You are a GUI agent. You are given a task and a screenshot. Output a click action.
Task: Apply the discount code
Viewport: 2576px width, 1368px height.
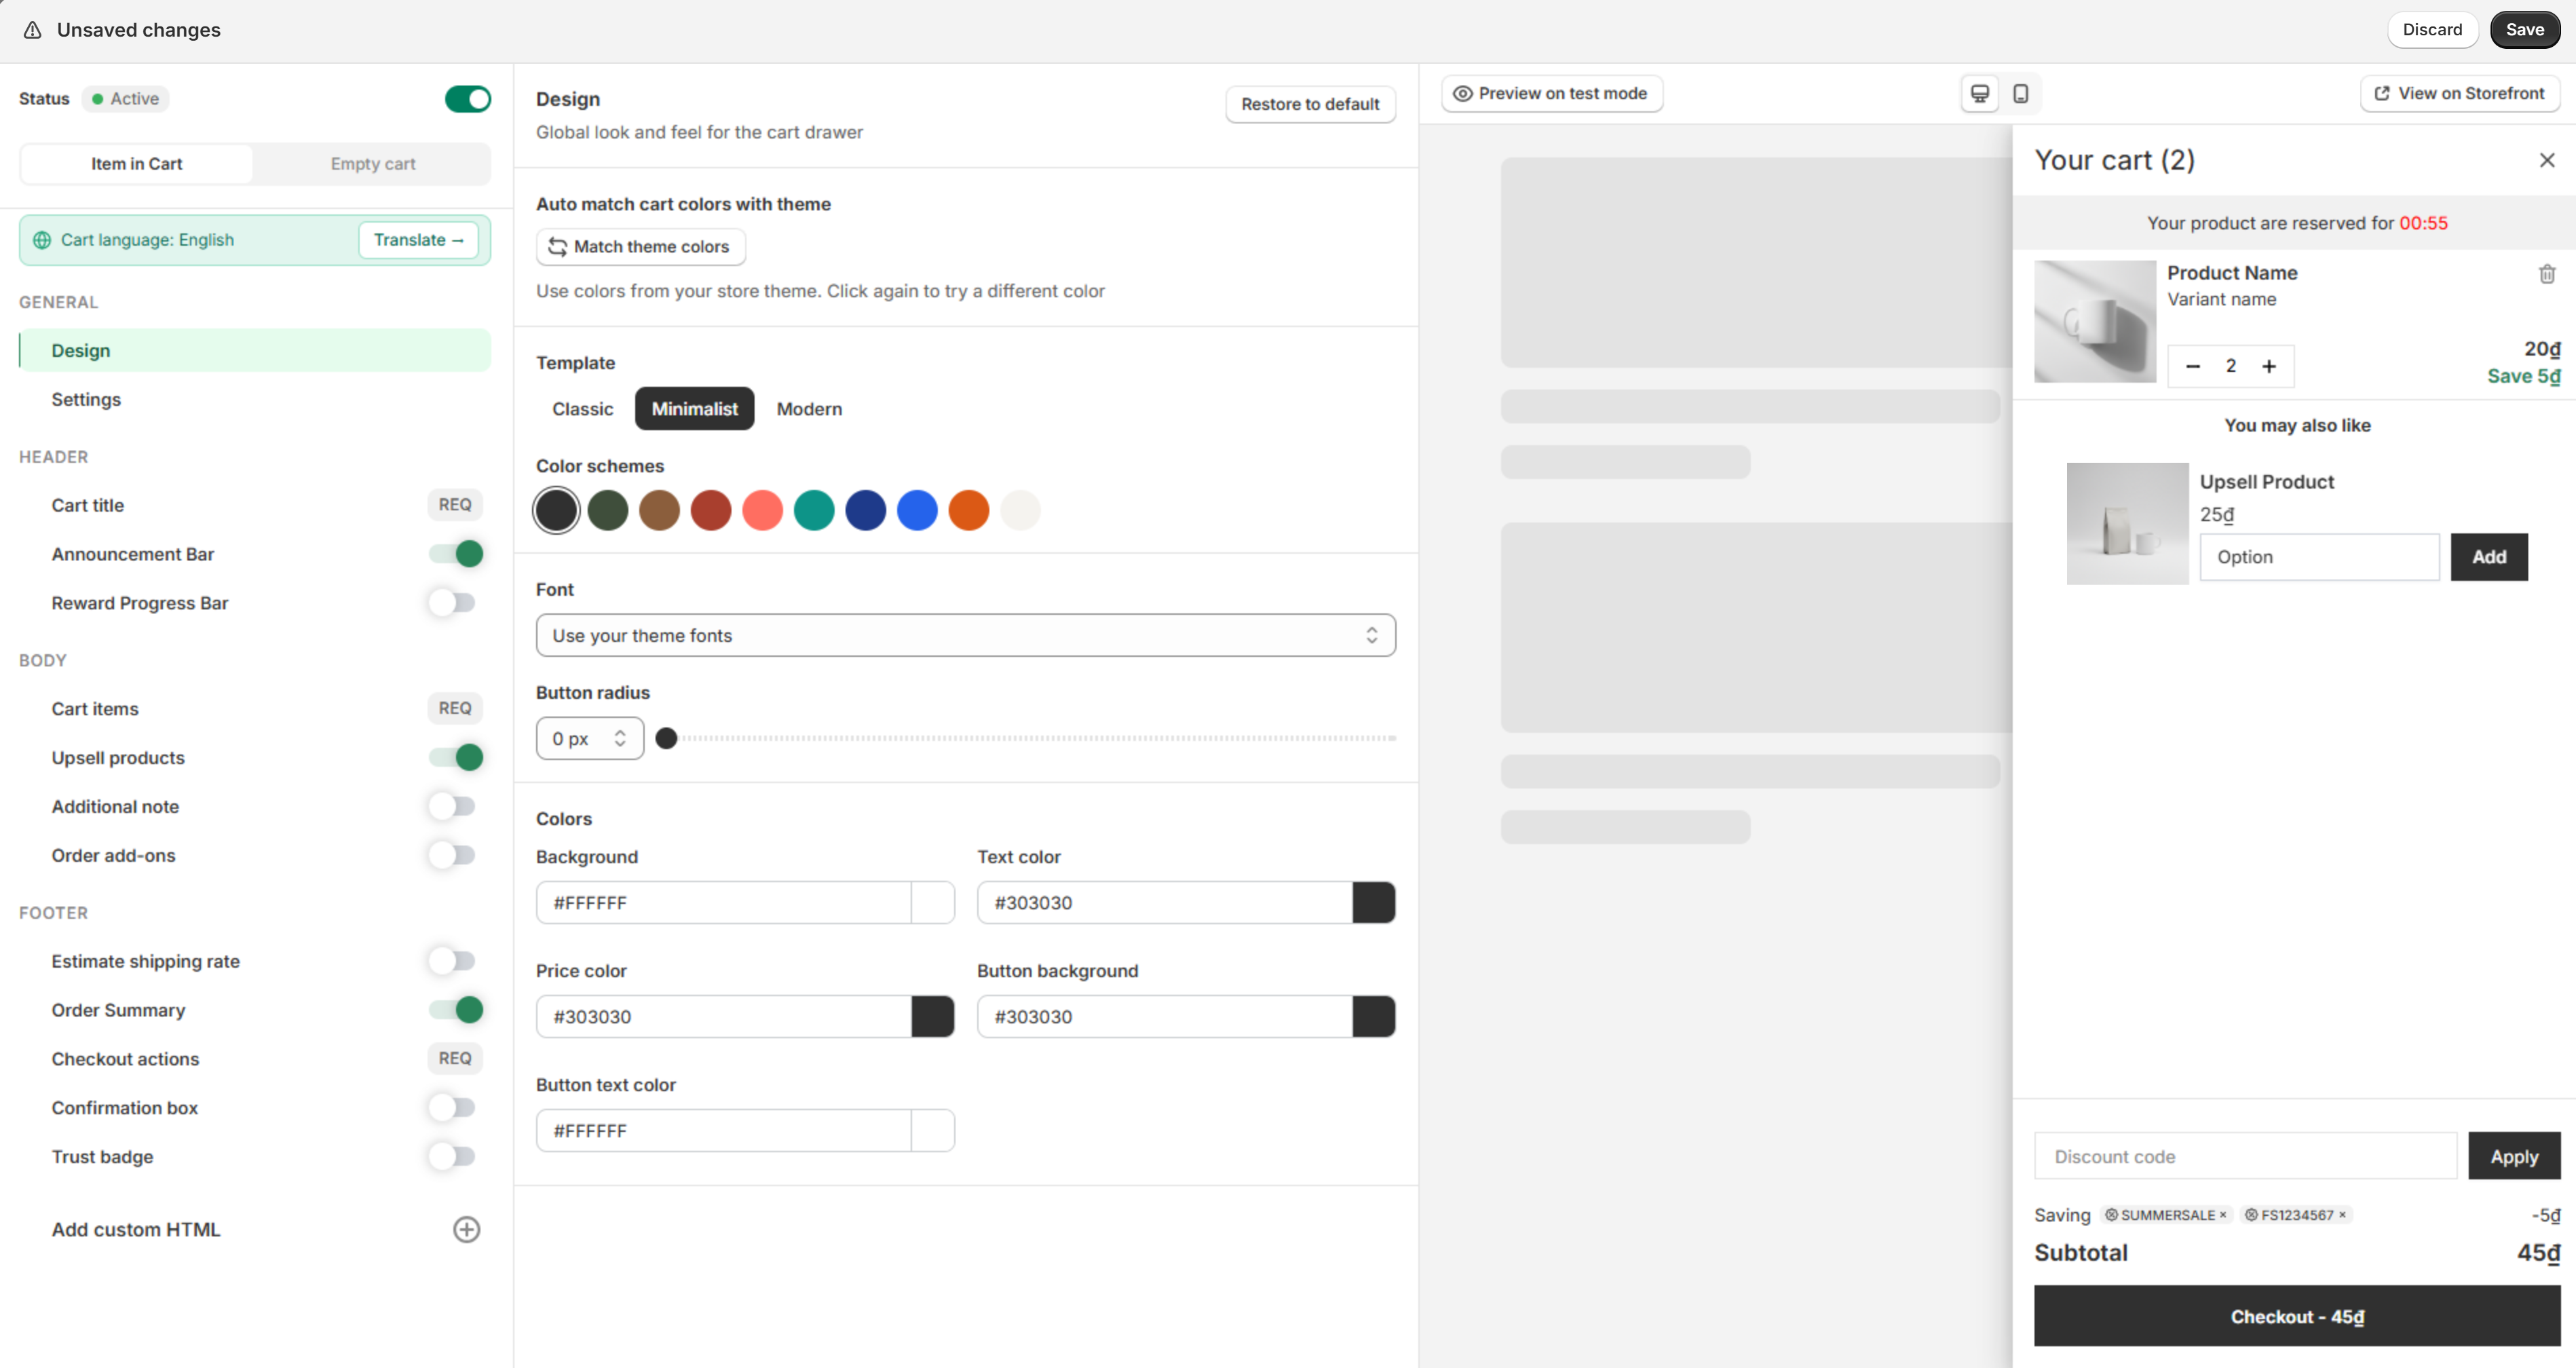pos(2514,1157)
